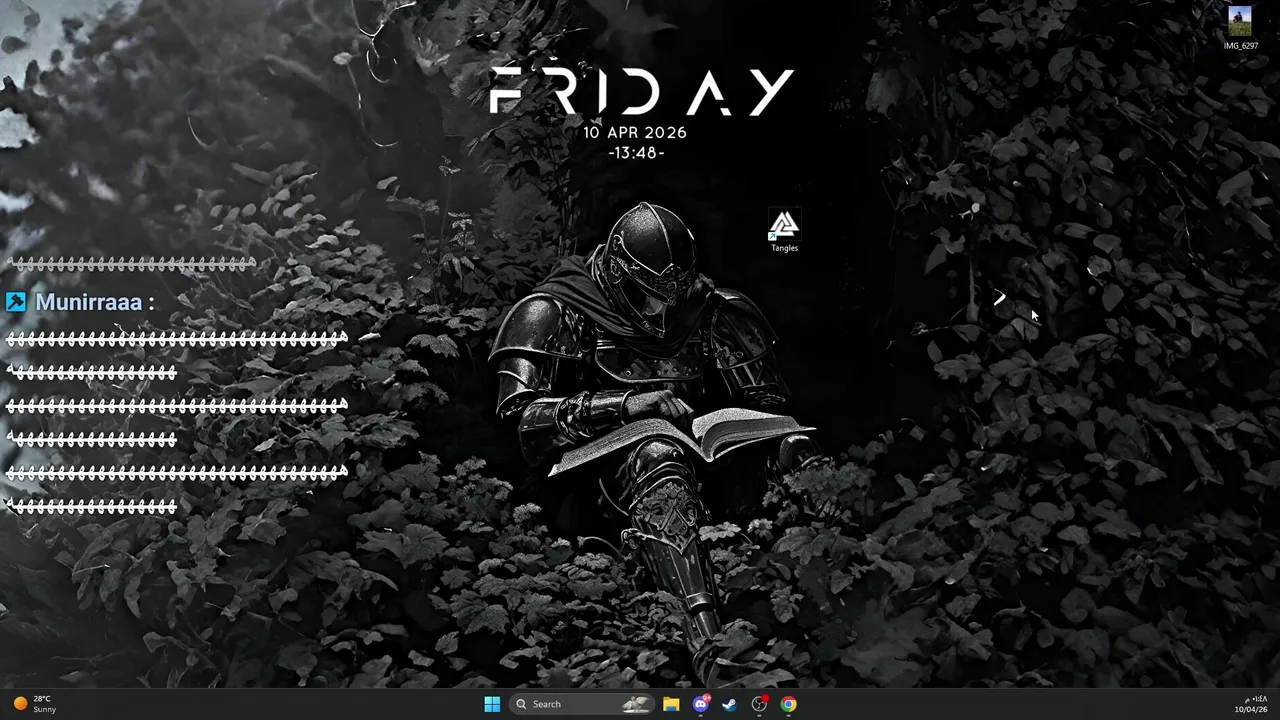Select the IMG_6297 desktop file

coord(1240,28)
